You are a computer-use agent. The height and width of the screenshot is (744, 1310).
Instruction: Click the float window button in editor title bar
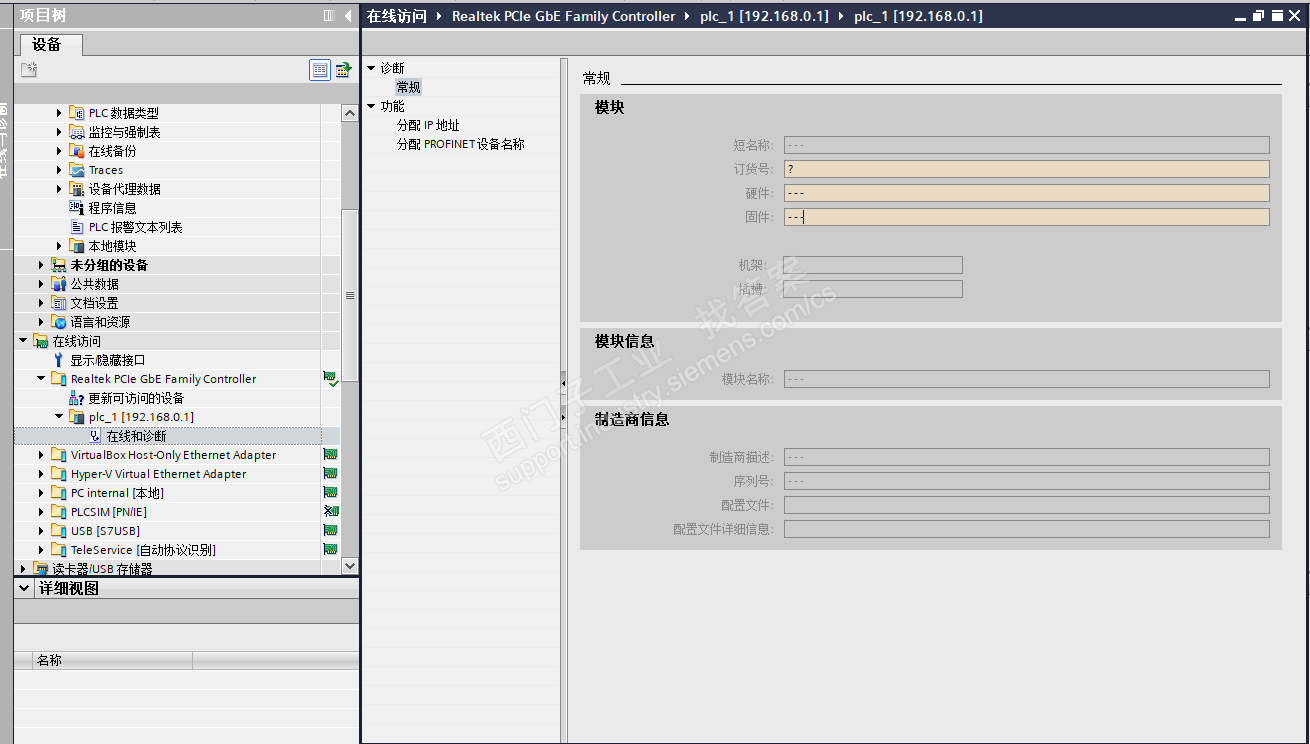tap(1259, 16)
